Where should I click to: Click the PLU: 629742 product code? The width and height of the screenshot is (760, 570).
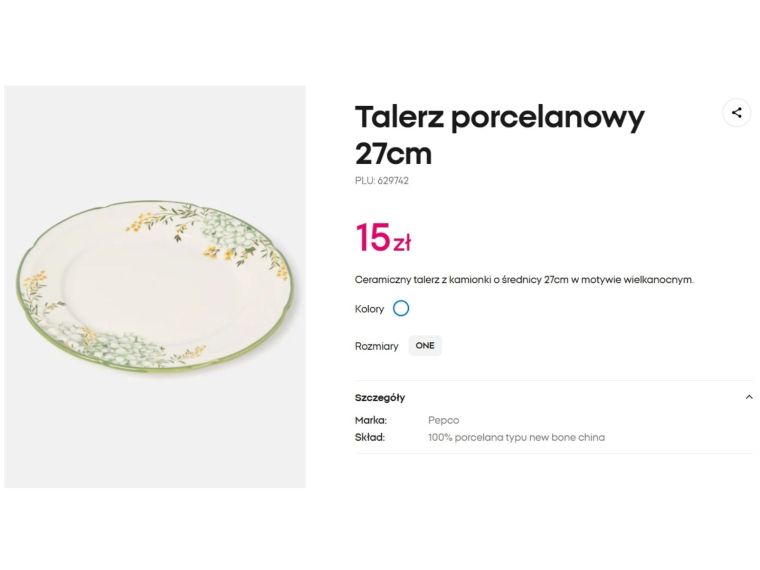pyautogui.click(x=381, y=181)
